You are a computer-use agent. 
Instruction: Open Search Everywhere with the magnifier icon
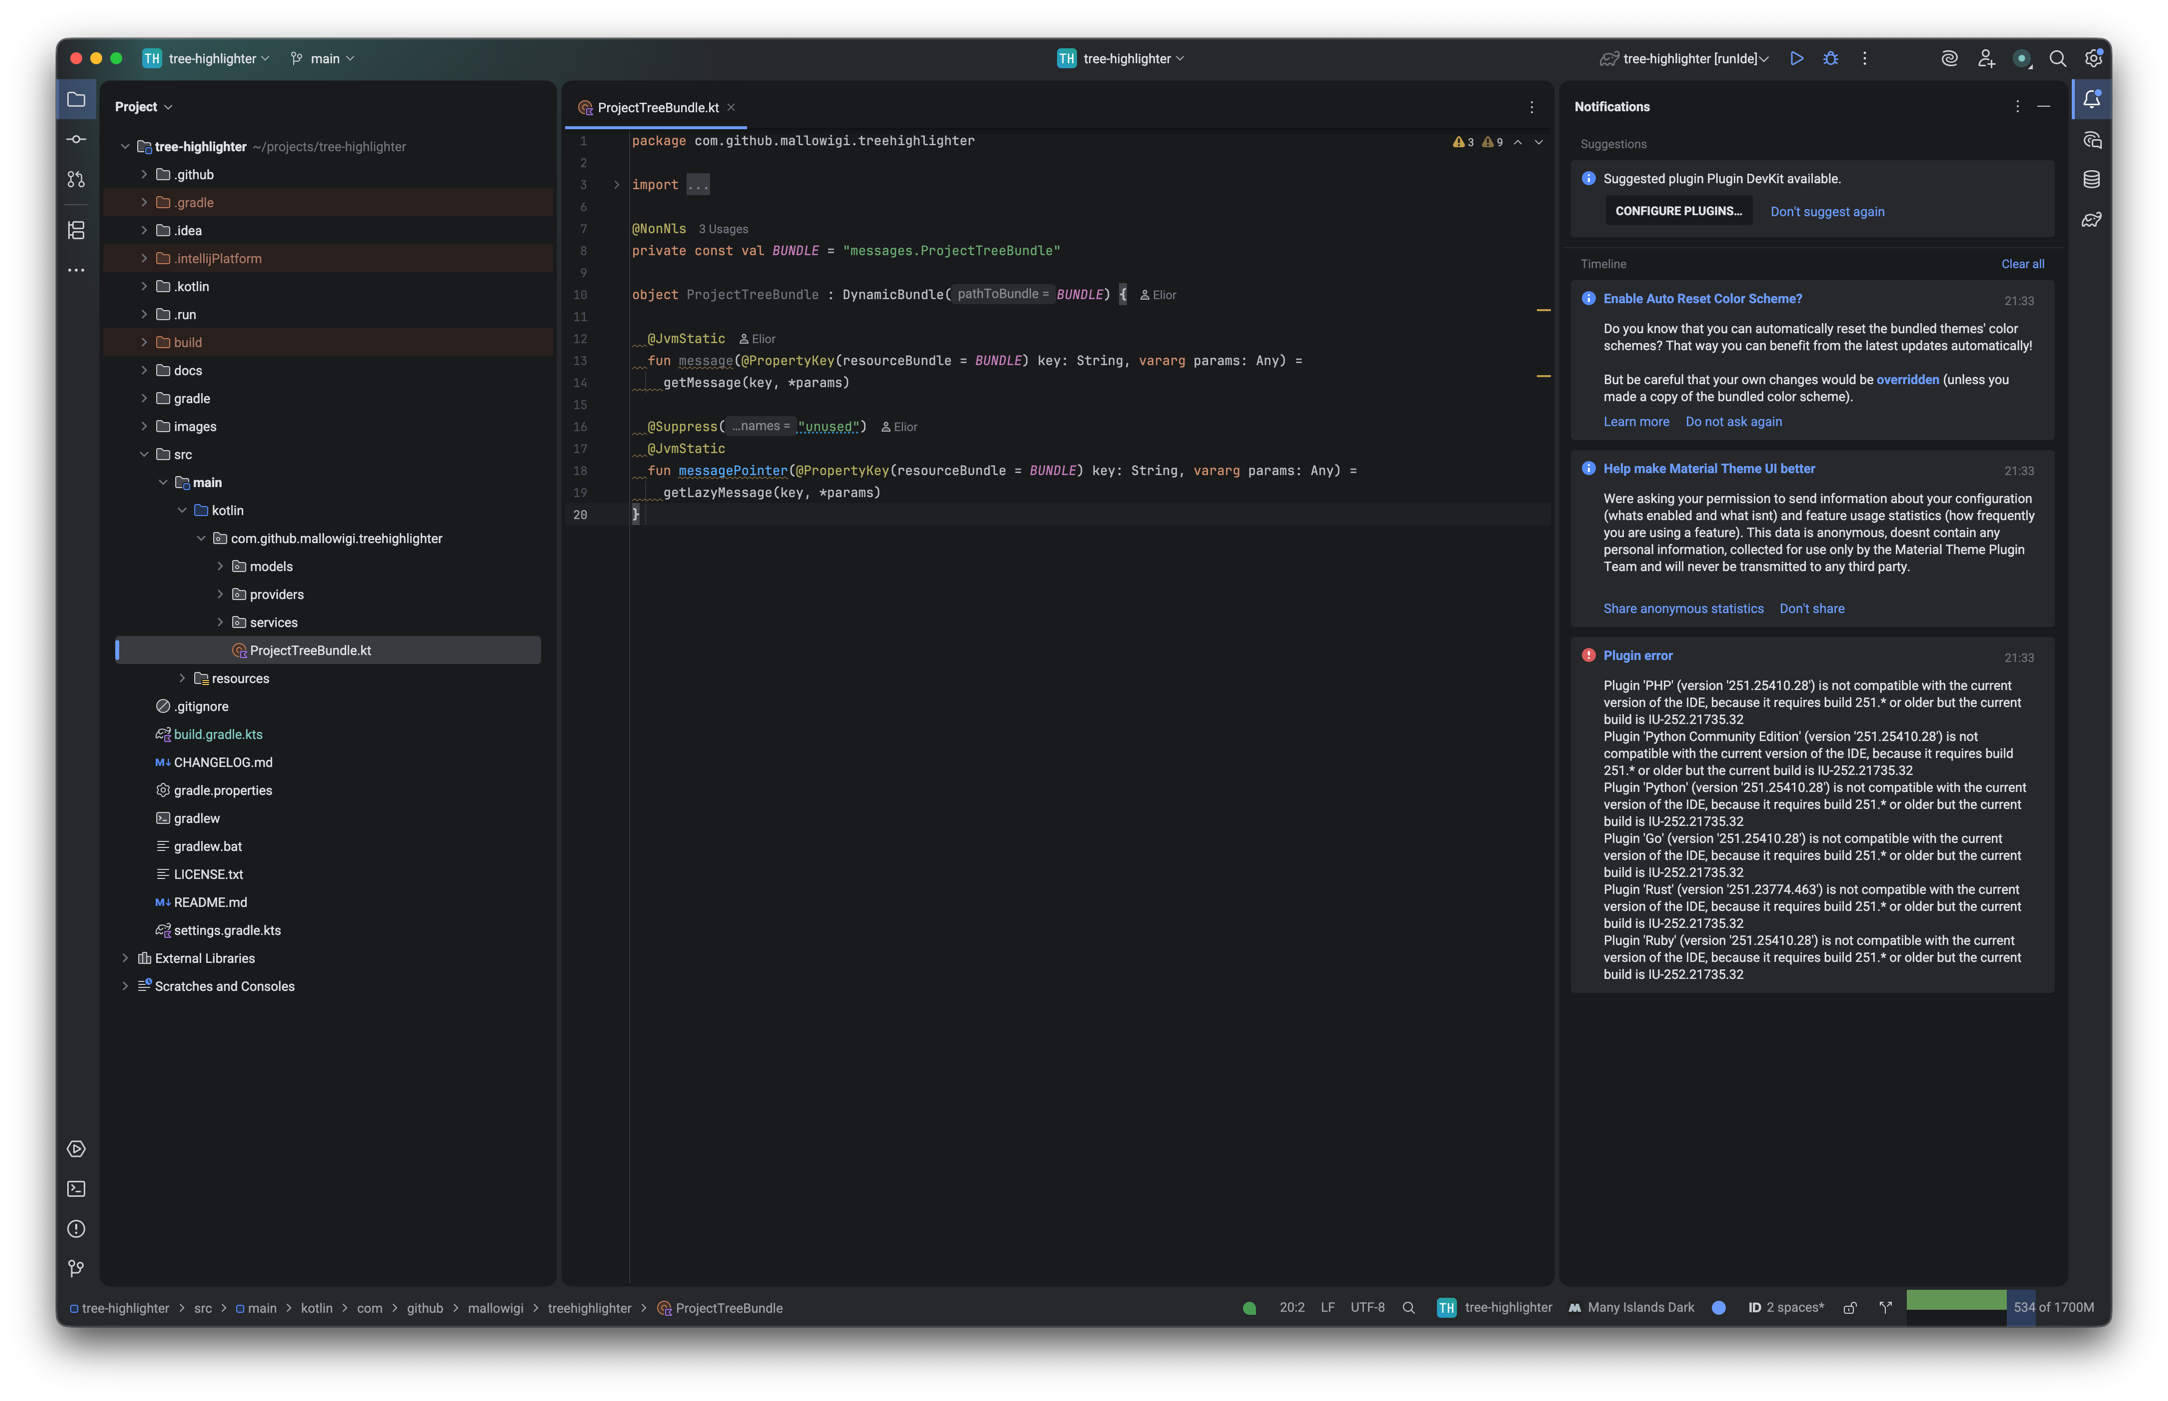coord(2058,58)
